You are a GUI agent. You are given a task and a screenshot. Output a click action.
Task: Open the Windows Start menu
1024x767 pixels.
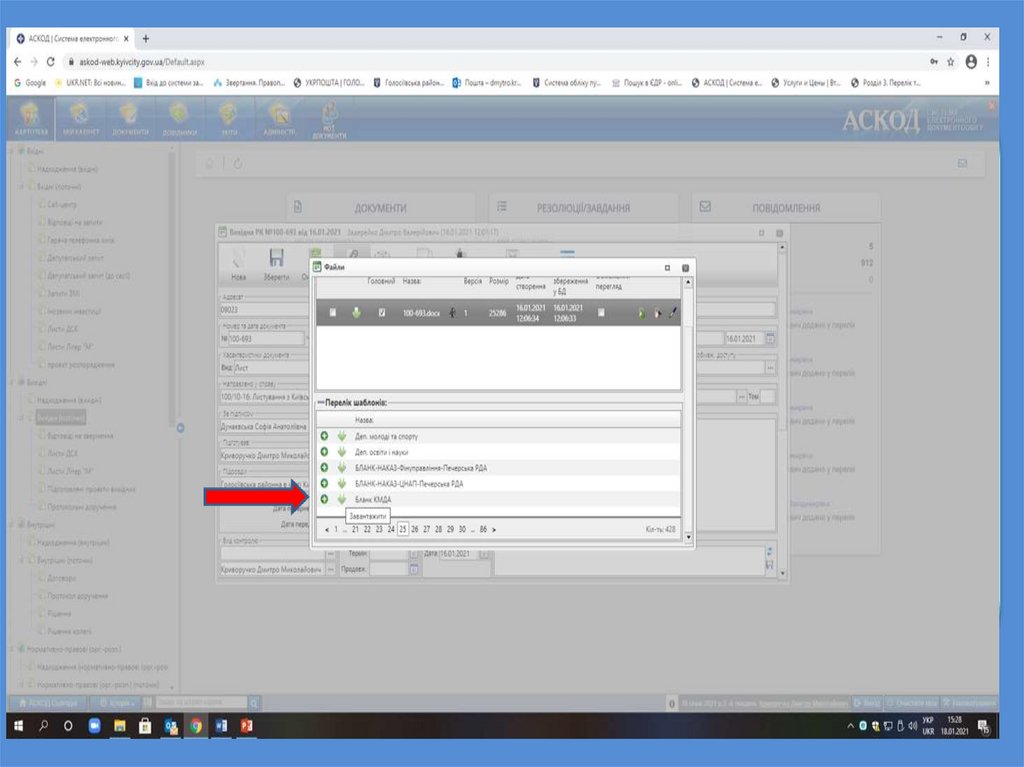tap(18, 726)
